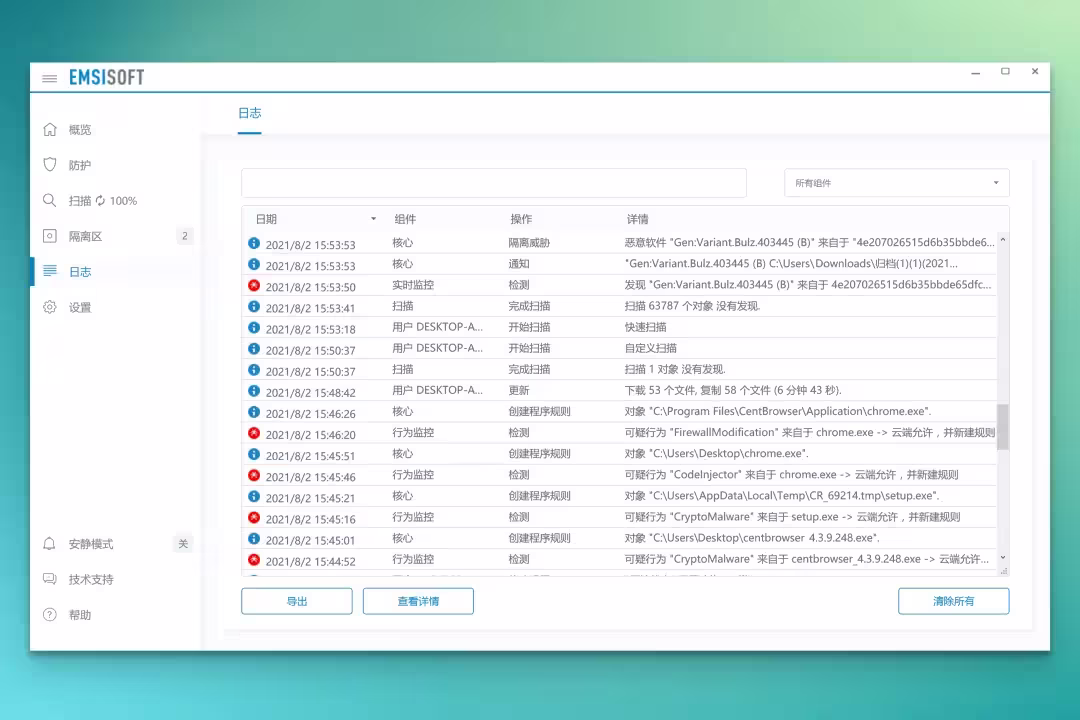Screen dimensions: 1080x720
Task: Click the scan magnifier icon
Action: pos(50,200)
